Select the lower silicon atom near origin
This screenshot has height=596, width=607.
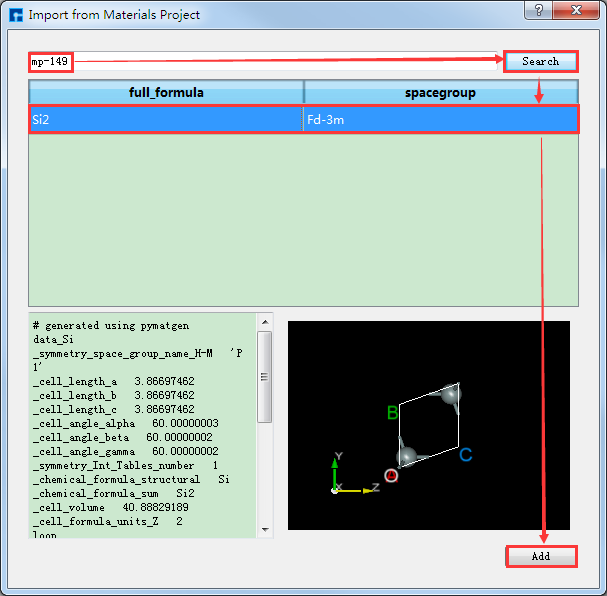click(x=406, y=457)
